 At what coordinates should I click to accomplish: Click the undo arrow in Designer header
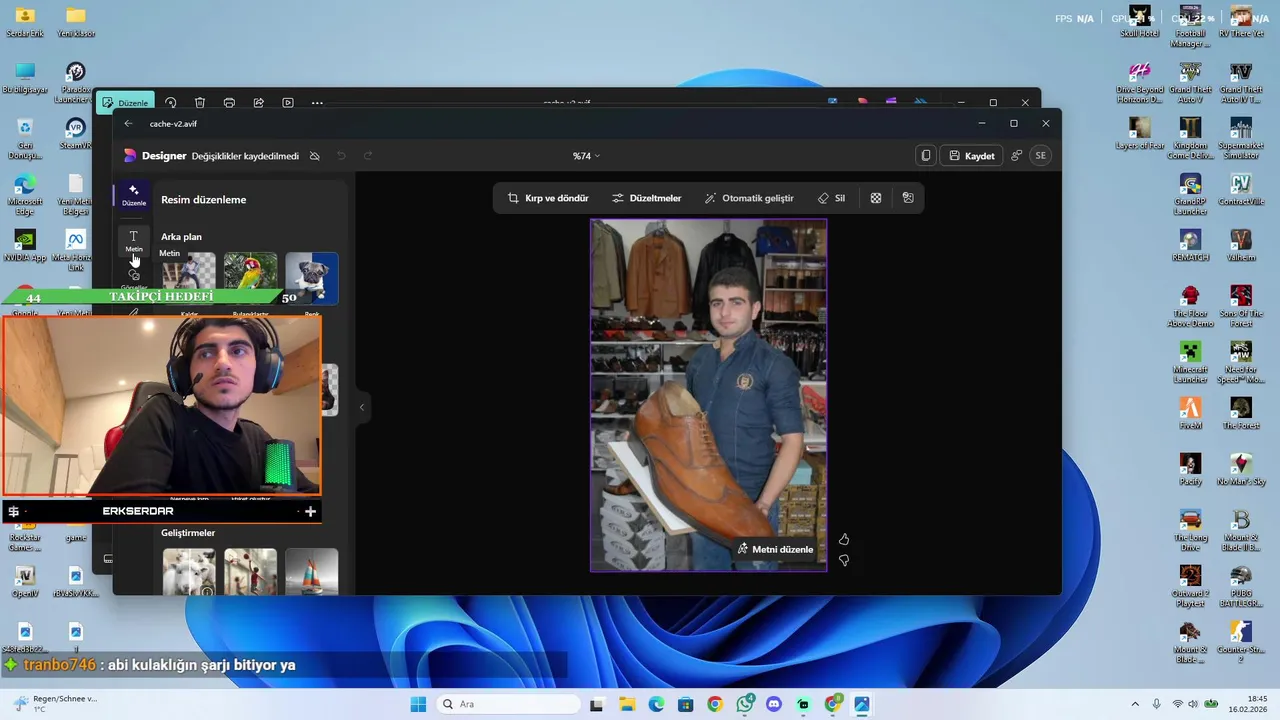[x=341, y=156]
